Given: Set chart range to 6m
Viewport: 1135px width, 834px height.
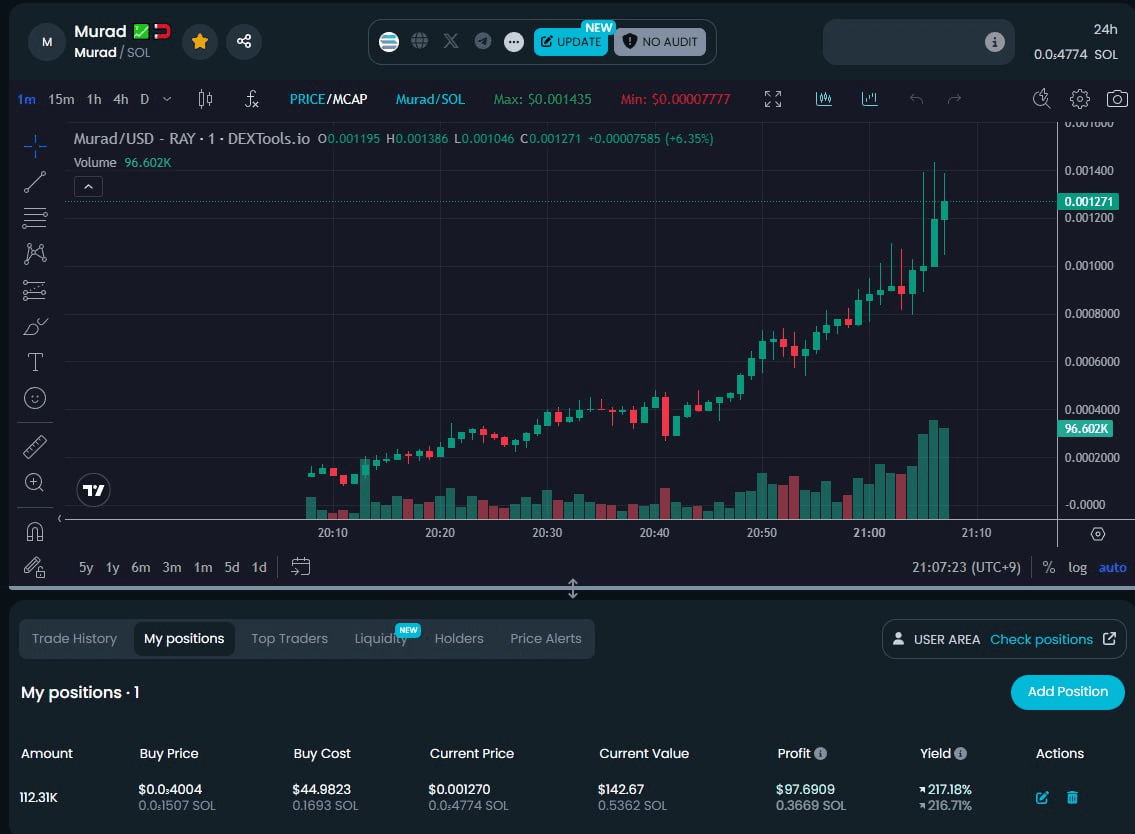Looking at the screenshot, I should pos(140,568).
